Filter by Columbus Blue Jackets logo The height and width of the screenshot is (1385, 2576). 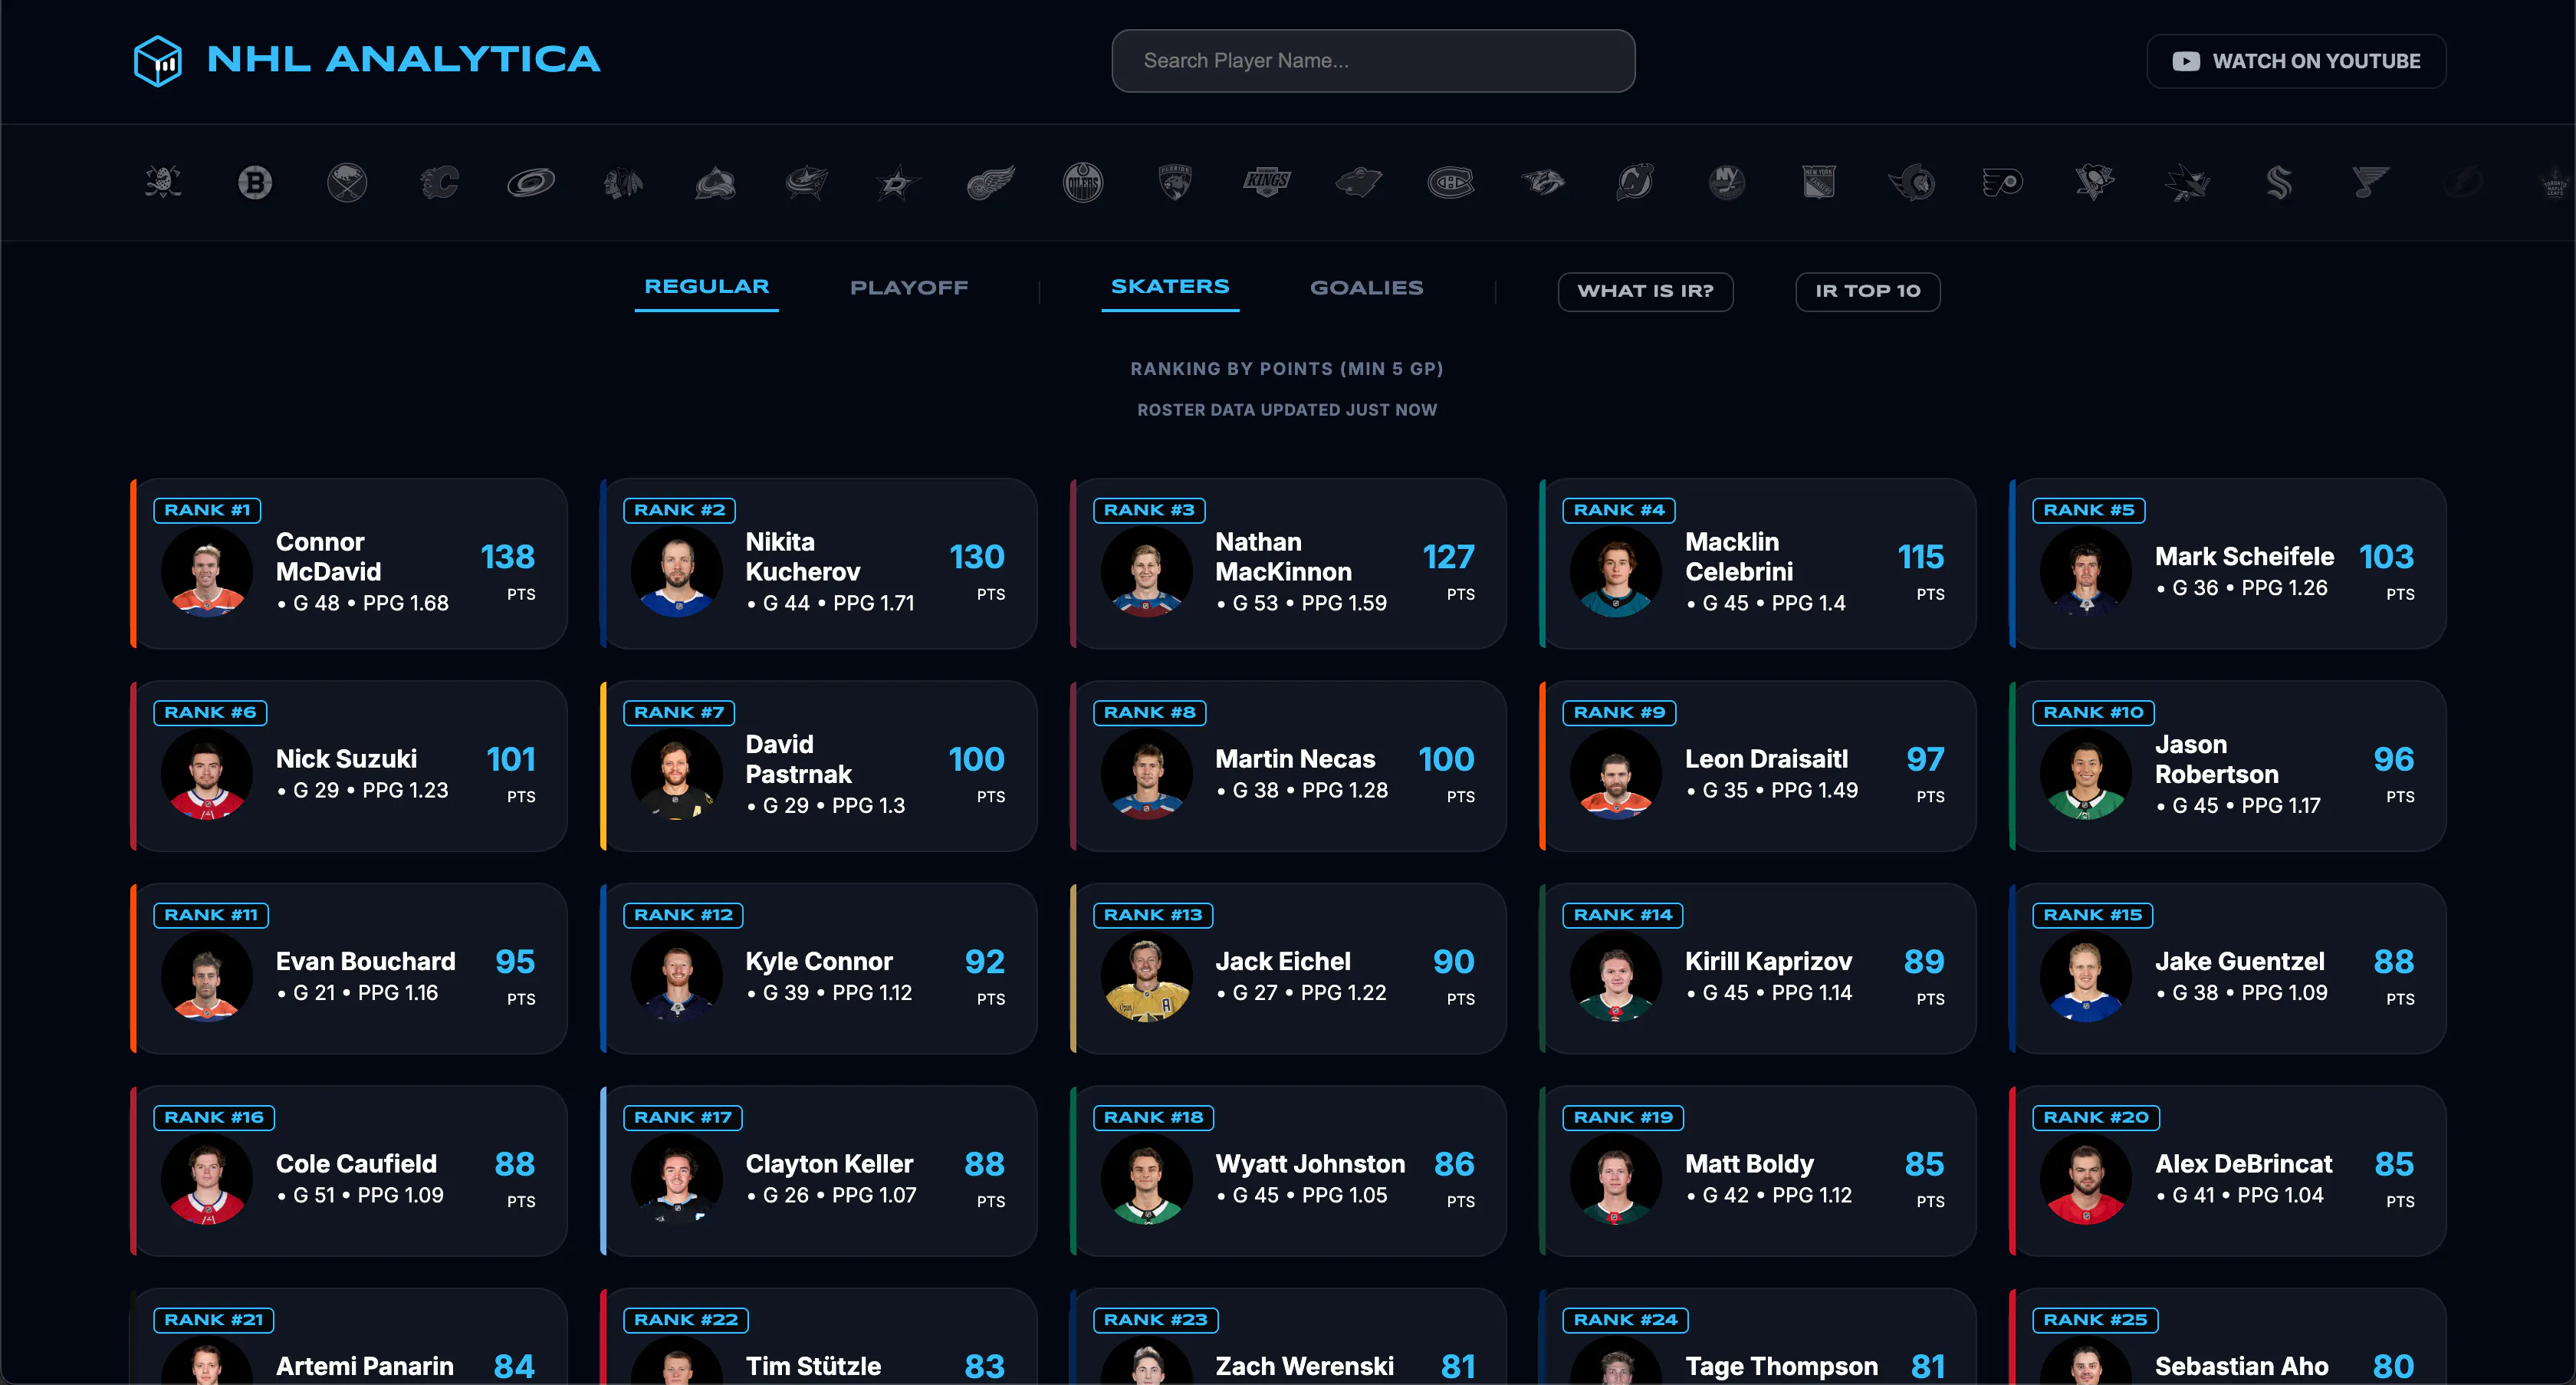807,183
